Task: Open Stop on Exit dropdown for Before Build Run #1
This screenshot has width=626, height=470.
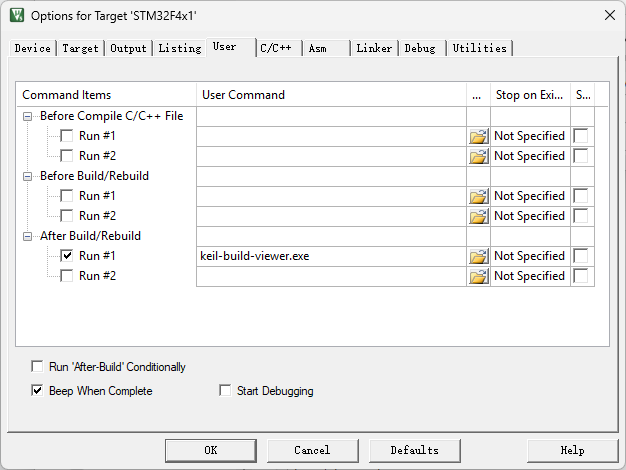Action: click(x=530, y=196)
